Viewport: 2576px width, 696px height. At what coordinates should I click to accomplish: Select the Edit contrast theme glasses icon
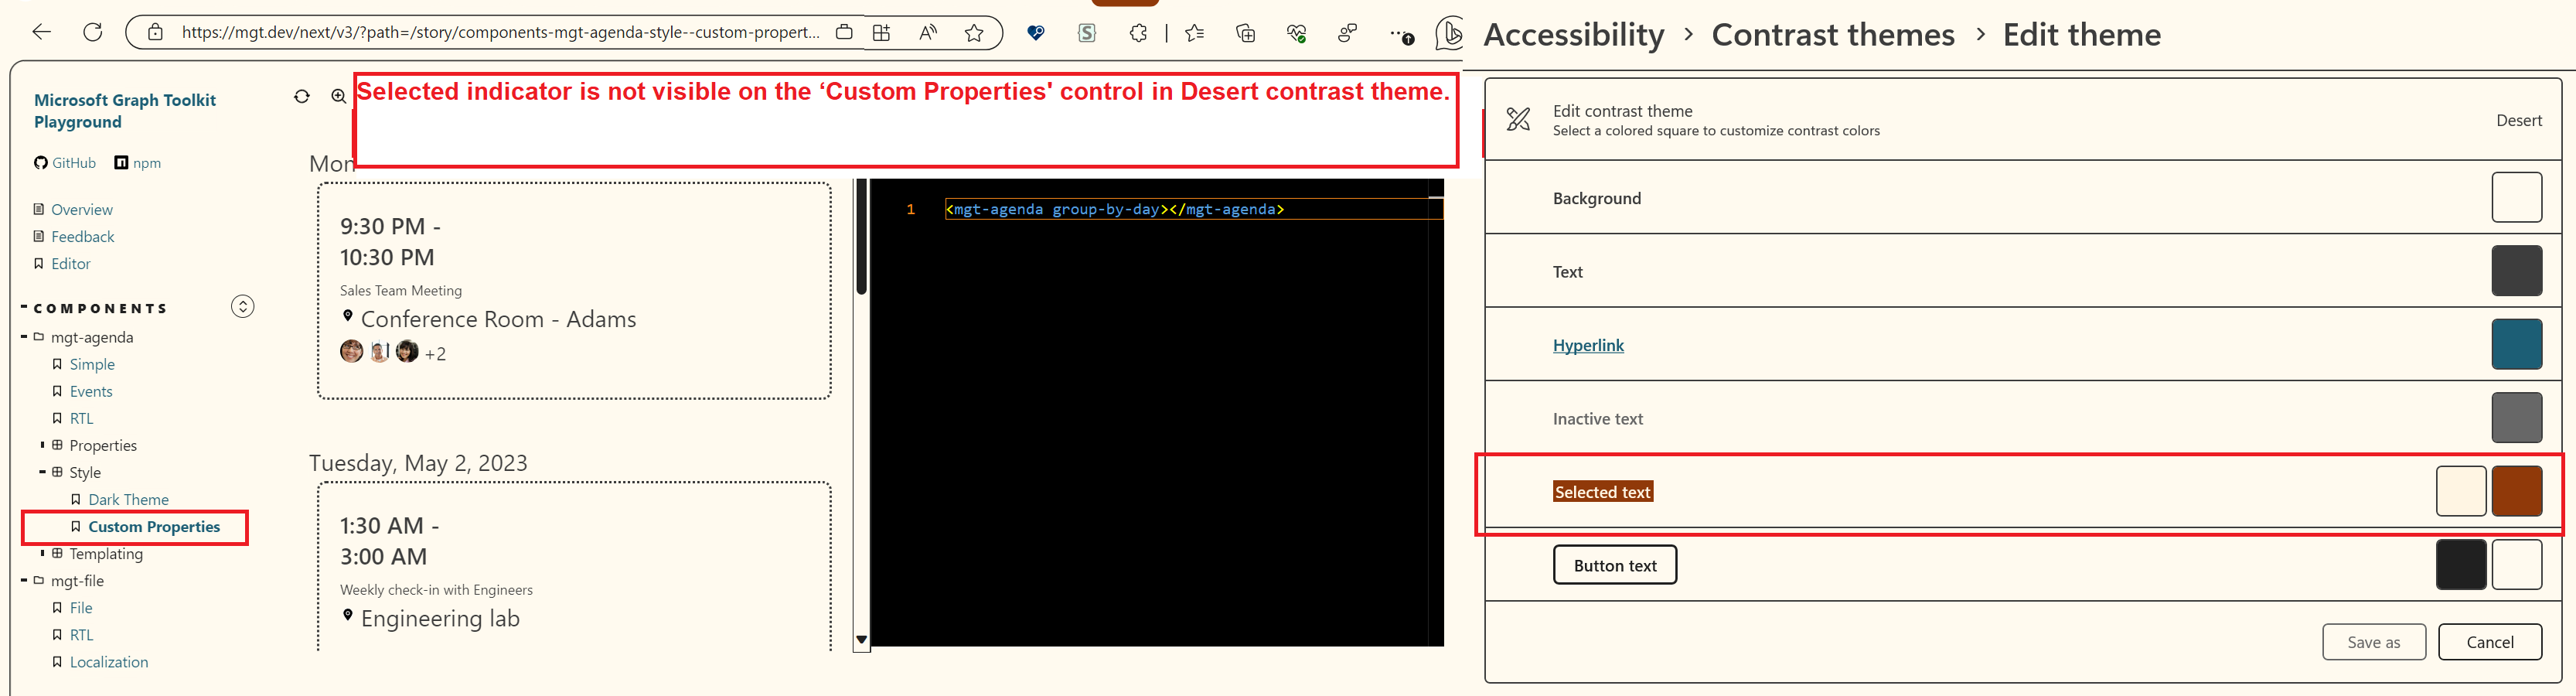1519,119
